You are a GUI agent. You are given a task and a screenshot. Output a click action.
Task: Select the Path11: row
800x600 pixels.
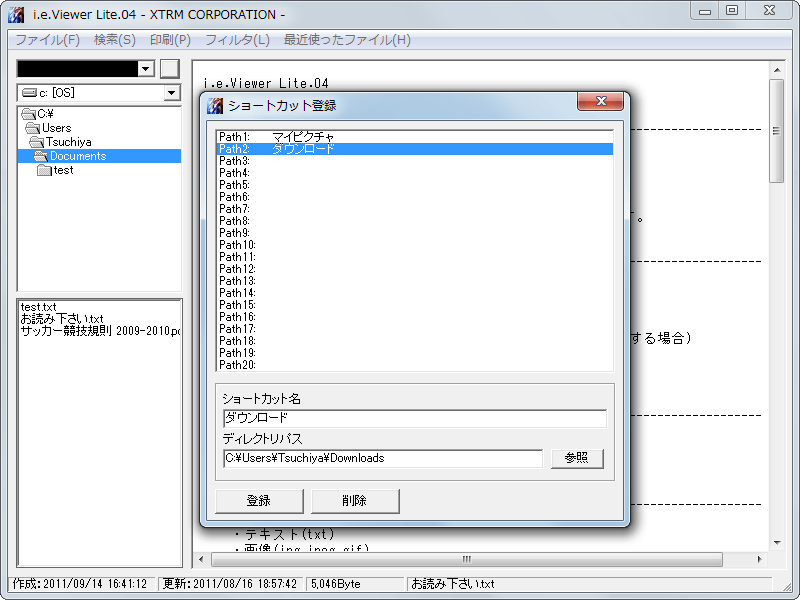click(x=414, y=257)
